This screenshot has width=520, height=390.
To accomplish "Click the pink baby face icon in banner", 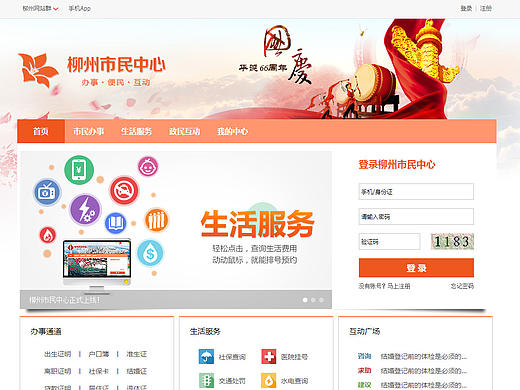I will (x=148, y=167).
